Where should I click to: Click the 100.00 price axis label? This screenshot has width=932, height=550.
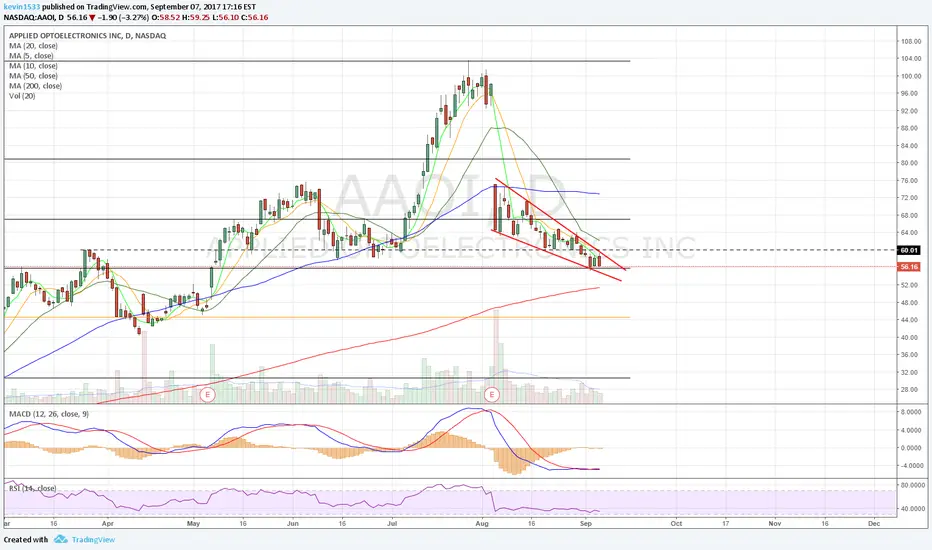[911, 76]
